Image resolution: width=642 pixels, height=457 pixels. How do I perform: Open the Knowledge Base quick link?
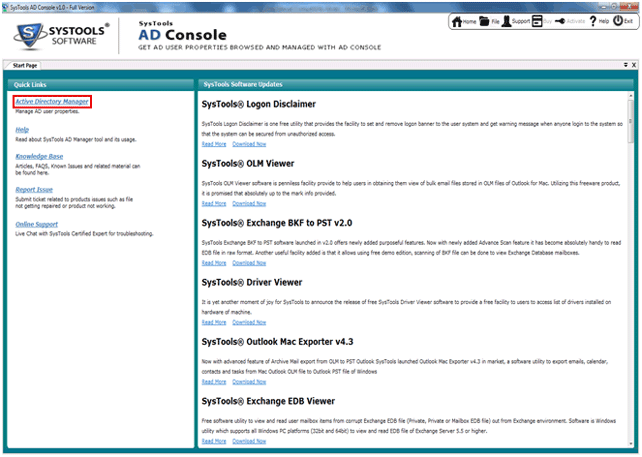[x=39, y=156]
